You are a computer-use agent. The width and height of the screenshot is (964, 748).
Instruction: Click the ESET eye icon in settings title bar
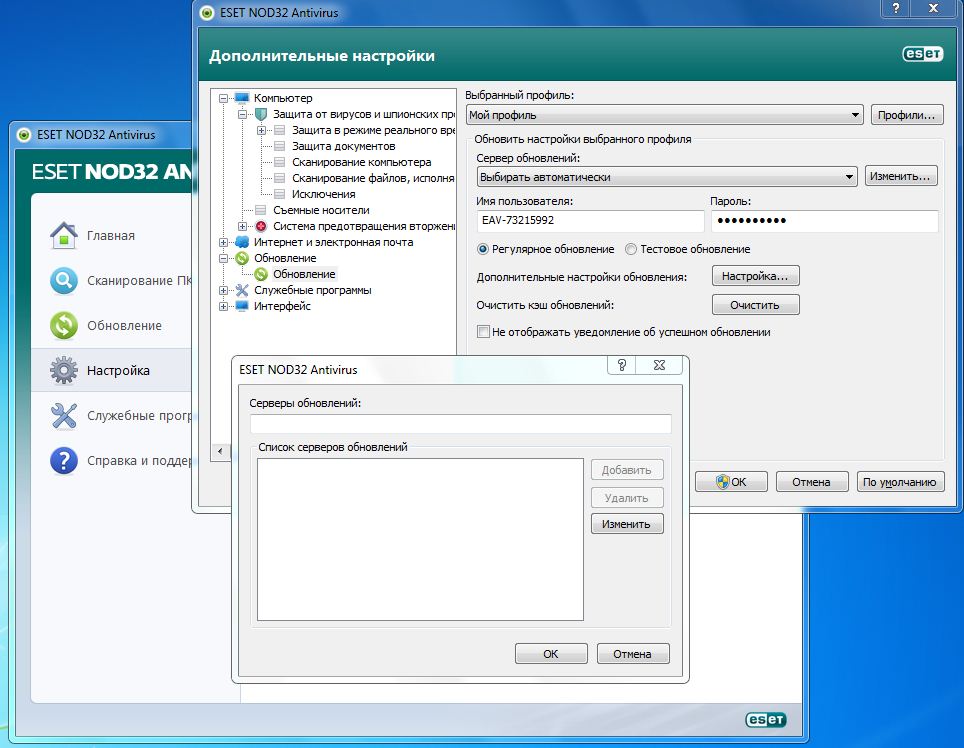(207, 12)
